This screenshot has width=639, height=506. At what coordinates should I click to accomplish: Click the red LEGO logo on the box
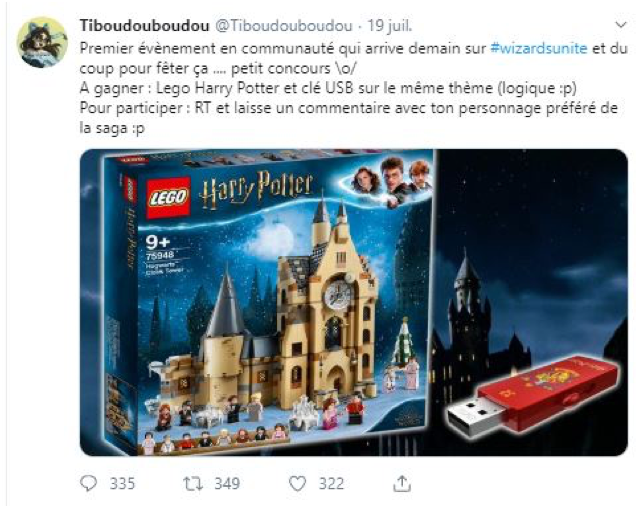coord(168,198)
